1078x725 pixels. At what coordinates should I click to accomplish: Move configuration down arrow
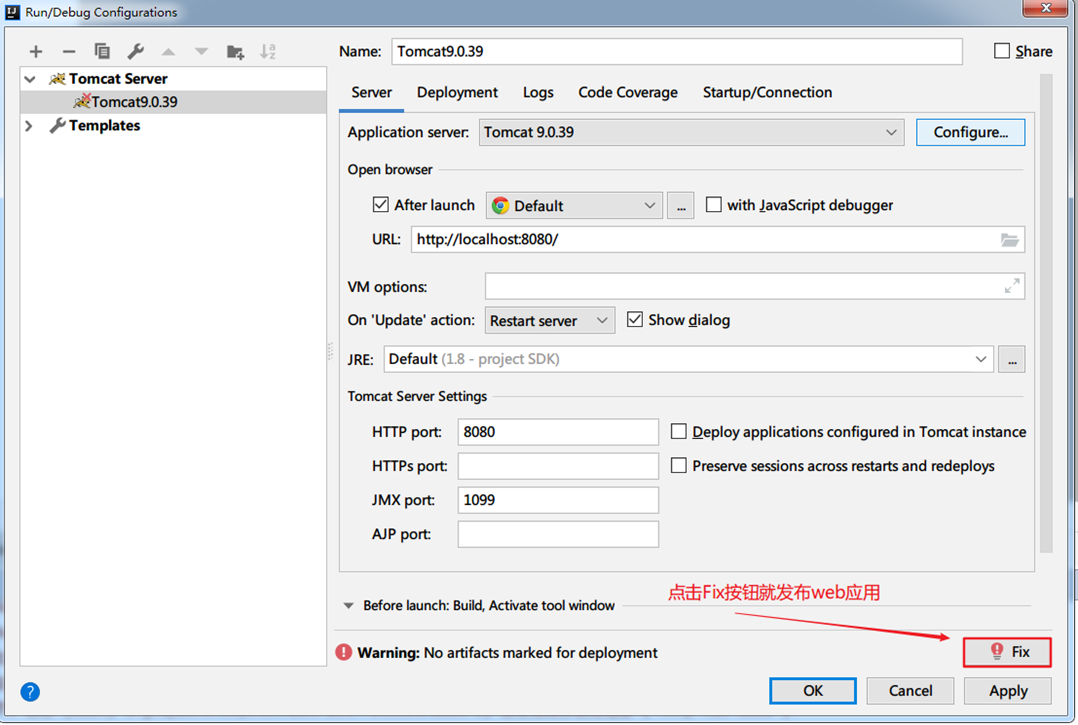201,52
